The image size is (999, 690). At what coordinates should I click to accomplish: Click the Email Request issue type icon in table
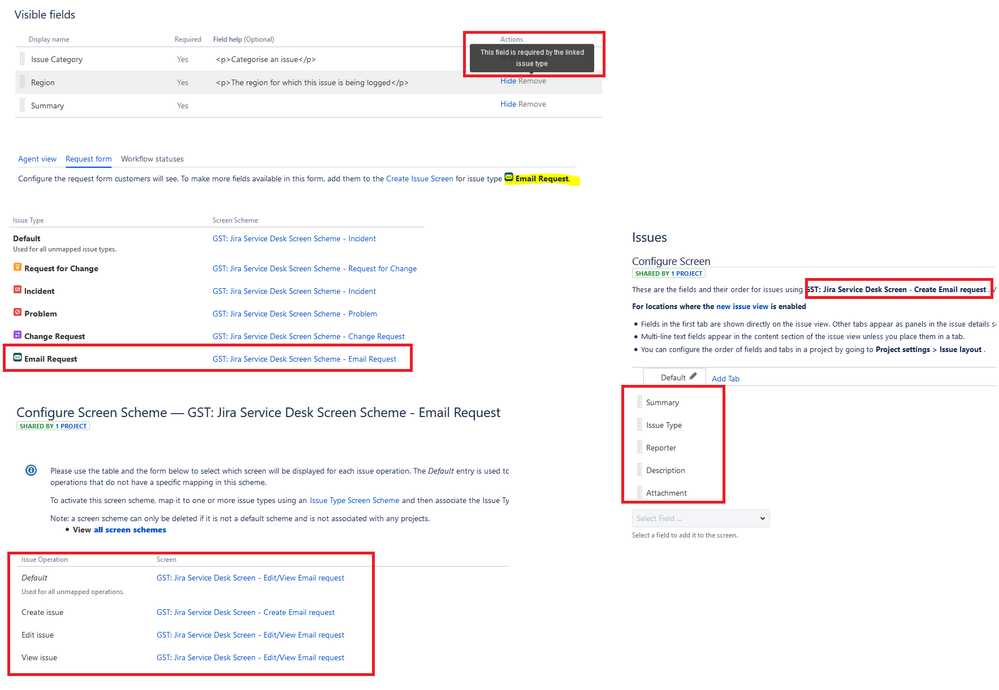coord(17,358)
